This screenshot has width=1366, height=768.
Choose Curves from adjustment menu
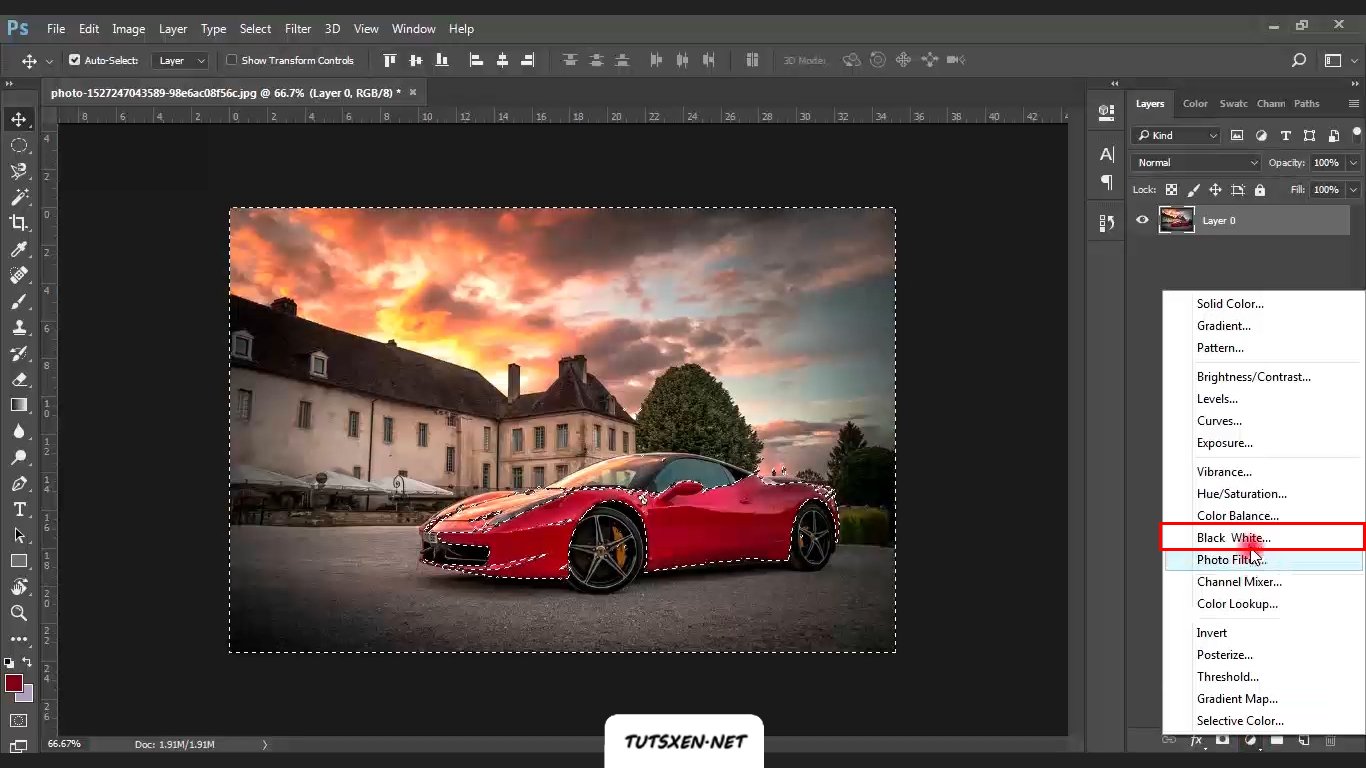[1219, 421]
